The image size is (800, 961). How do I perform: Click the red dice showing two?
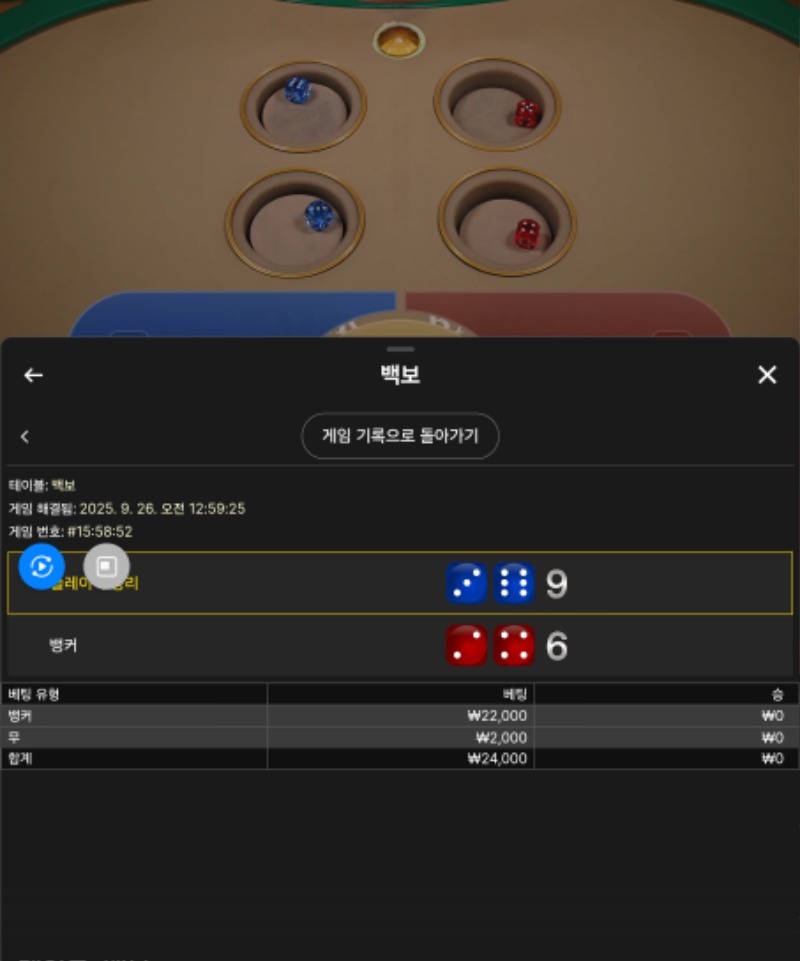click(x=467, y=645)
